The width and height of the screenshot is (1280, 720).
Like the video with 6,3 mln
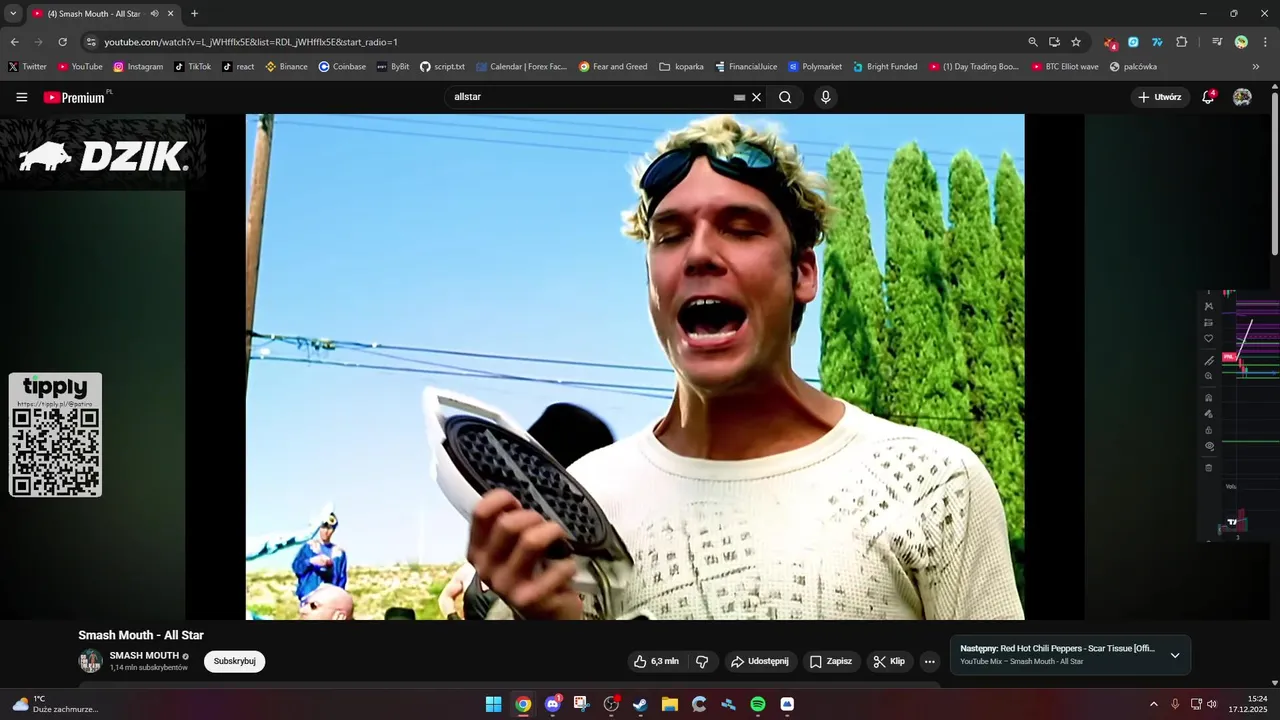(656, 661)
